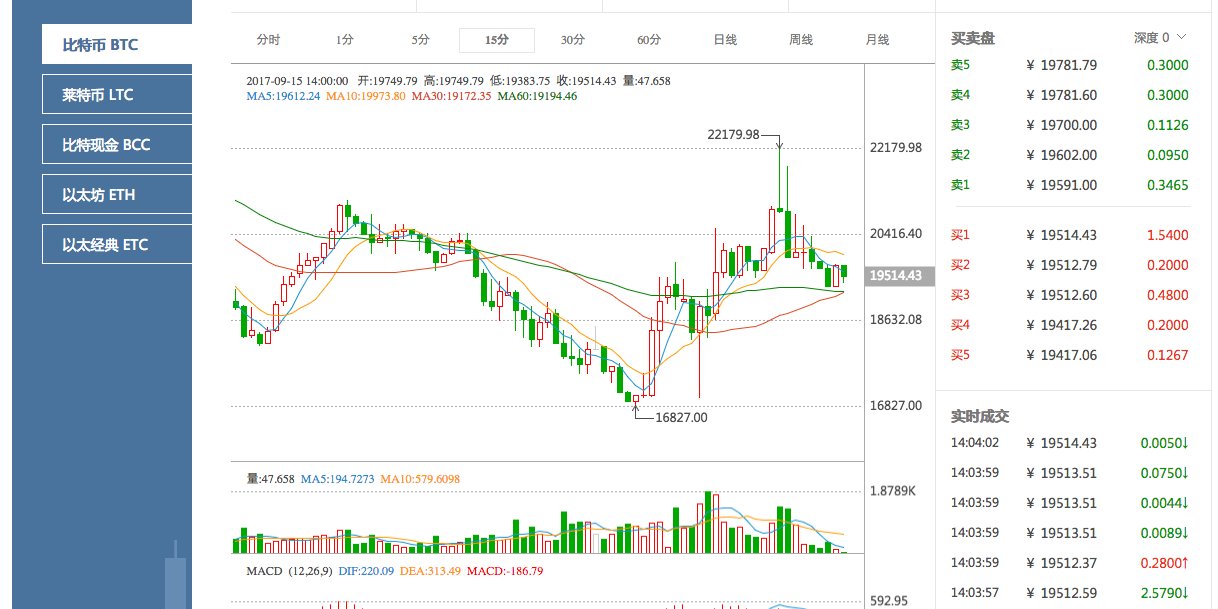Image resolution: width=1218 pixels, height=609 pixels.
Task: Select the 60分 hourly interval
Action: point(648,39)
